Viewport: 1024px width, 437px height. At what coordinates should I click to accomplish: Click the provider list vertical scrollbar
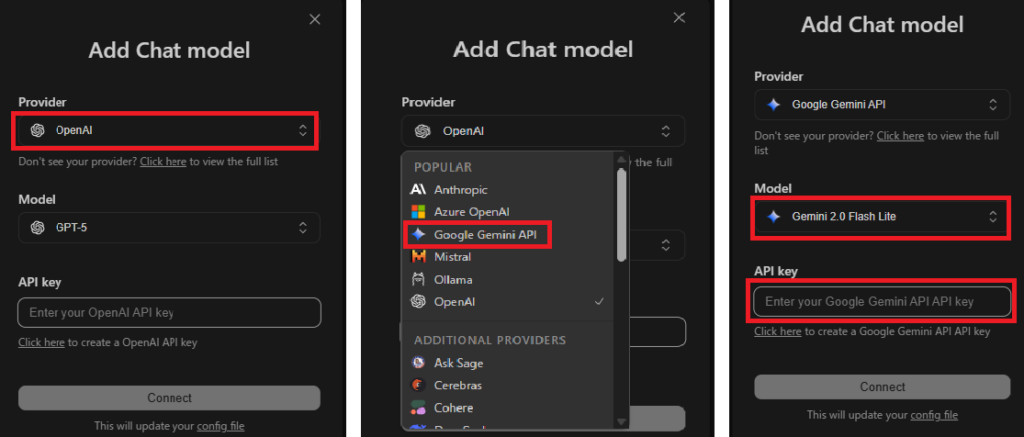pyautogui.click(x=621, y=210)
